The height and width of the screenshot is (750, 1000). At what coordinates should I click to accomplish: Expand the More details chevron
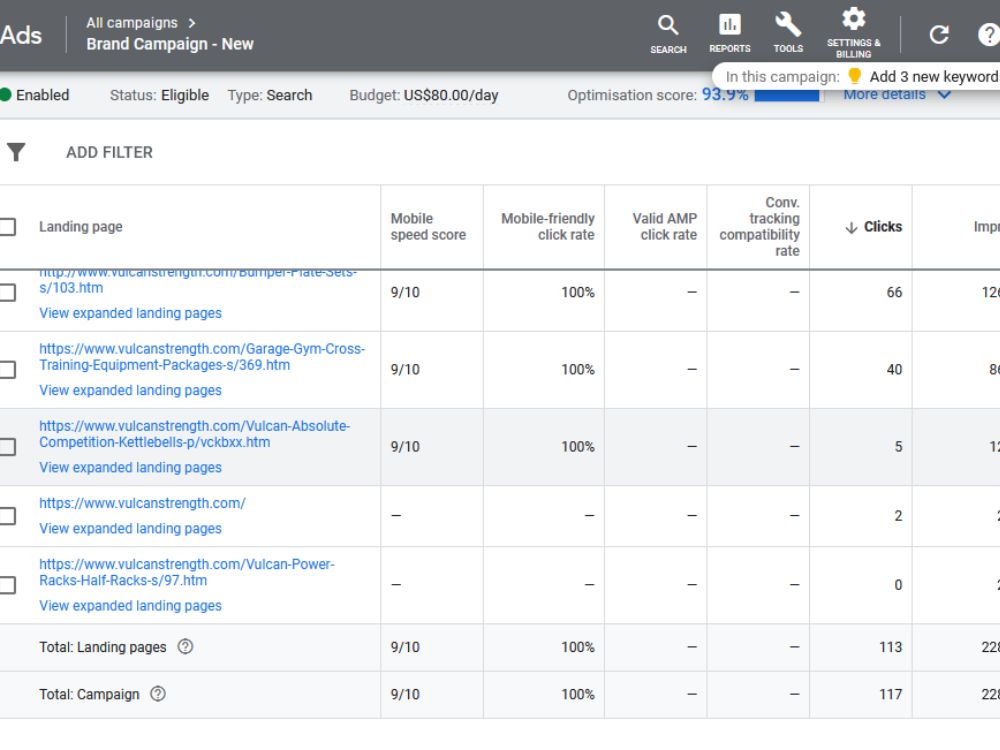click(944, 95)
